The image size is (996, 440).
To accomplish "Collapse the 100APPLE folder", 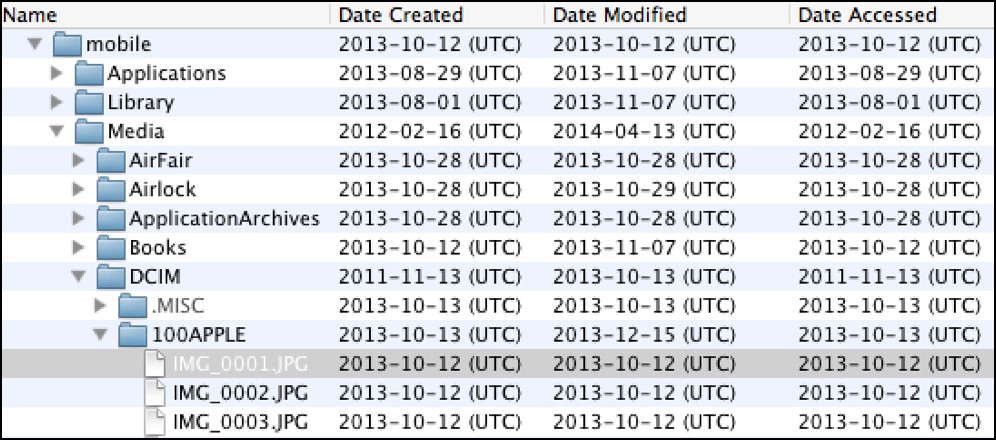I will 101,335.
